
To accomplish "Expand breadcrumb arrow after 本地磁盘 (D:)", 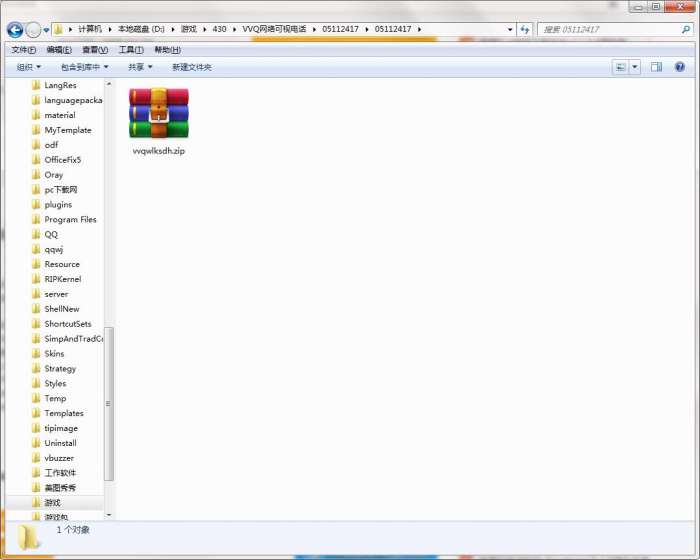I will (x=173, y=29).
